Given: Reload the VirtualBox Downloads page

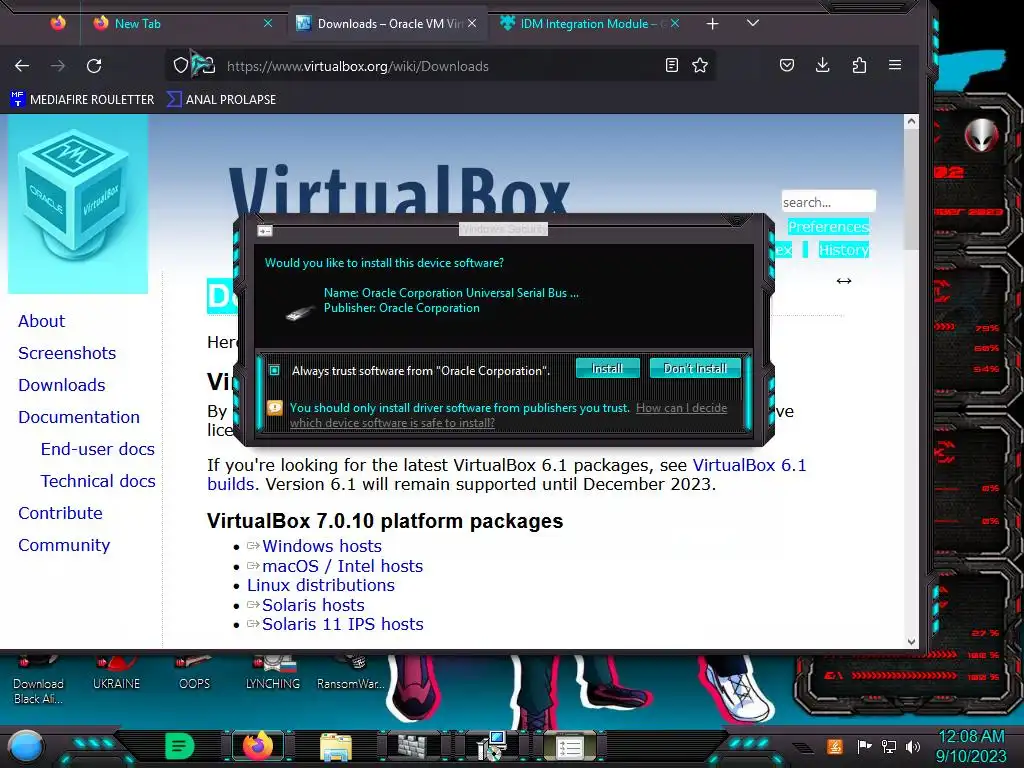Looking at the screenshot, I should 94,65.
